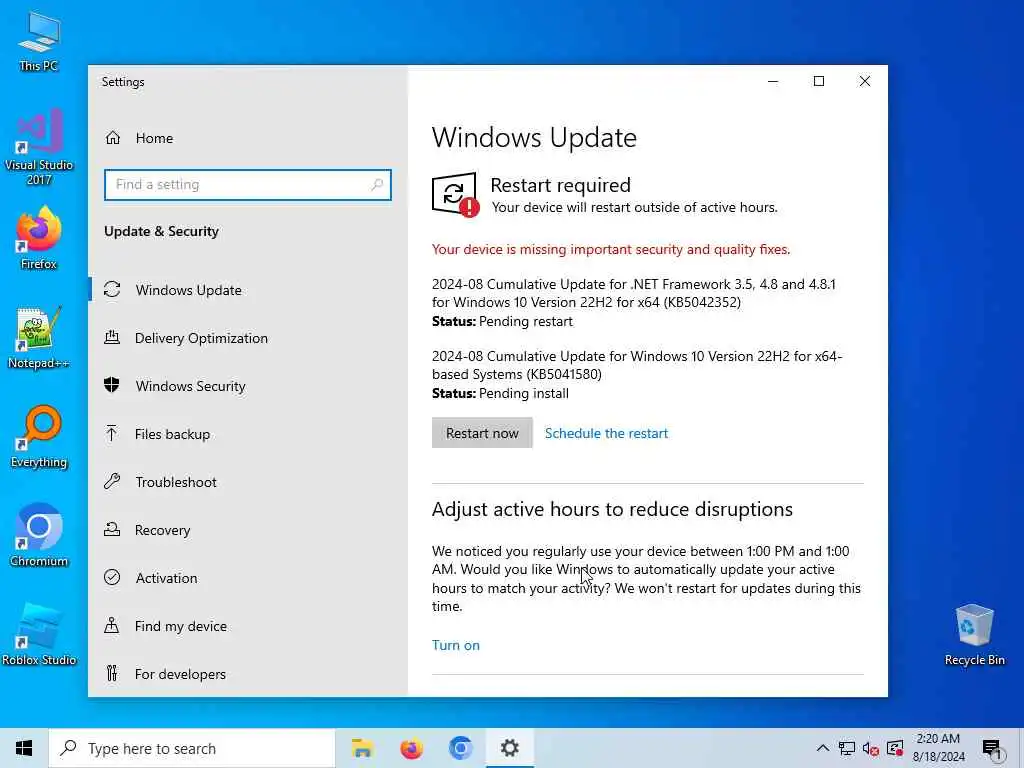
Task: Maximize the Settings window
Action: (819, 81)
